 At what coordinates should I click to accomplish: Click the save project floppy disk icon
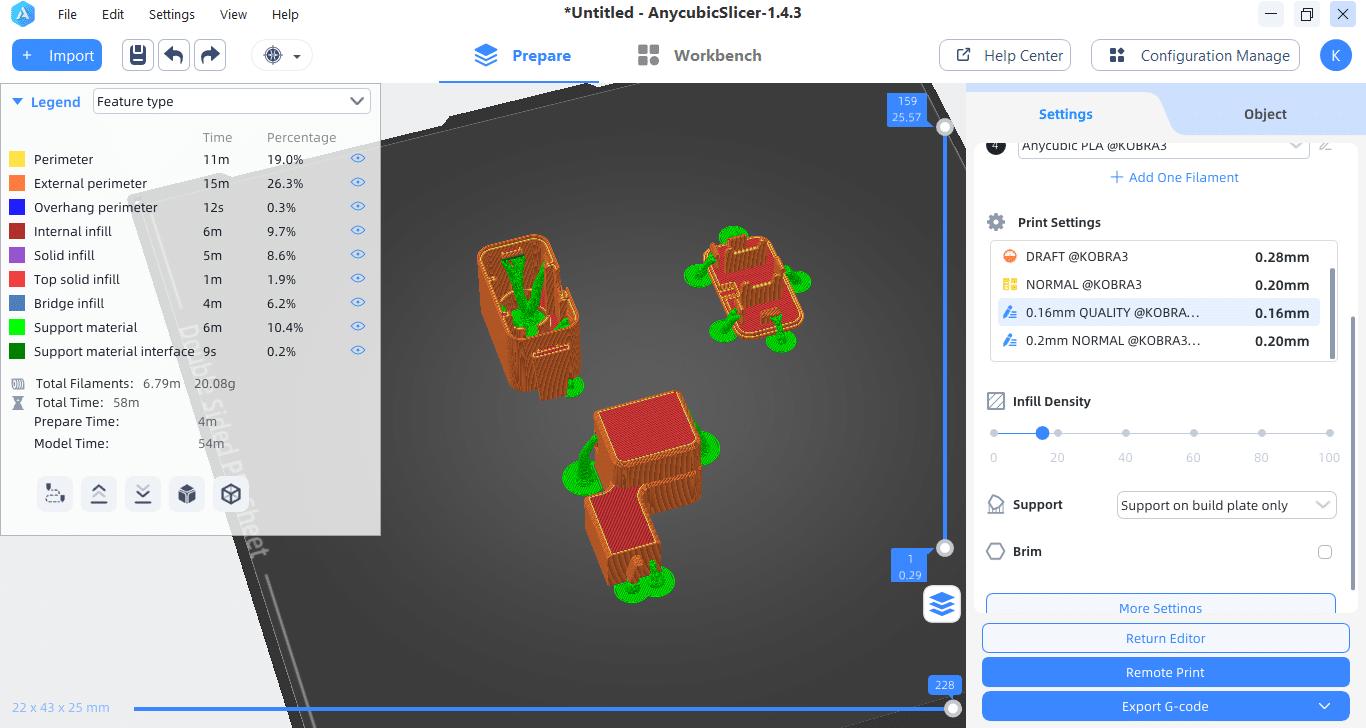(138, 55)
